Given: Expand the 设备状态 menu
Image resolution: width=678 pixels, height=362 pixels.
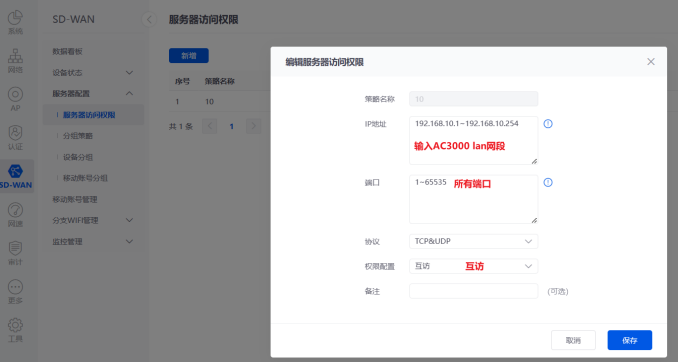Looking at the screenshot, I should point(93,73).
